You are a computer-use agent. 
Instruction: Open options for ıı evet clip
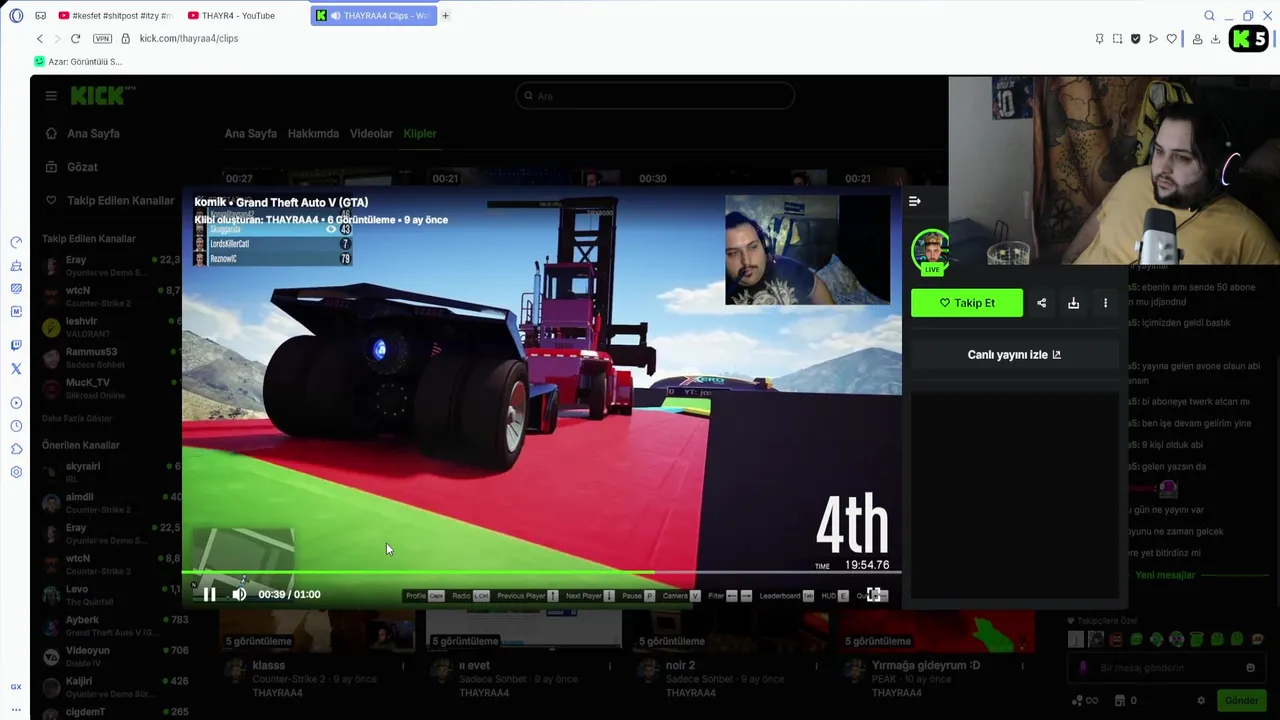point(609,666)
